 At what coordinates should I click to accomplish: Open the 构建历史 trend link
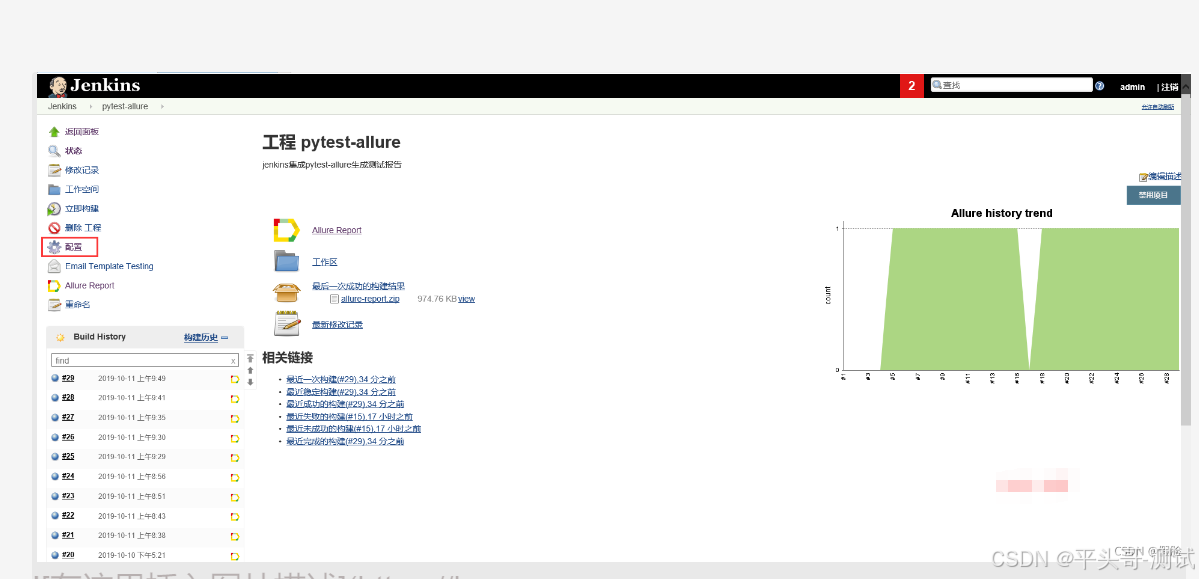pos(200,337)
